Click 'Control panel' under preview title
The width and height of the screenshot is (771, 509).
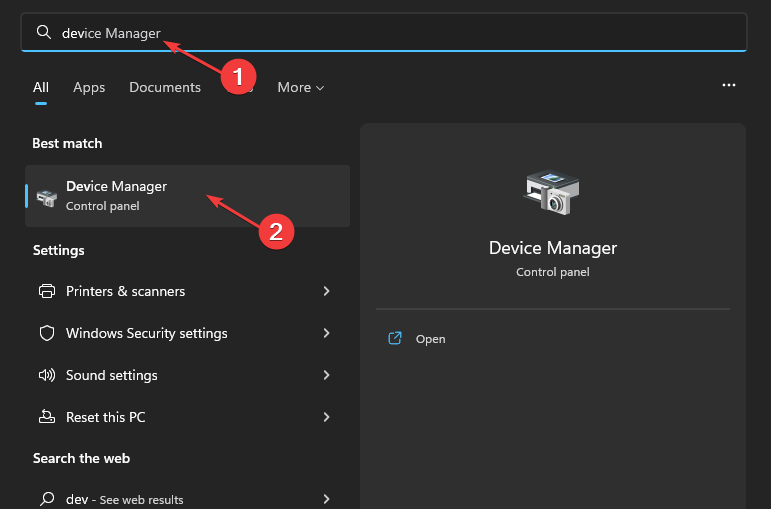pyautogui.click(x=553, y=272)
